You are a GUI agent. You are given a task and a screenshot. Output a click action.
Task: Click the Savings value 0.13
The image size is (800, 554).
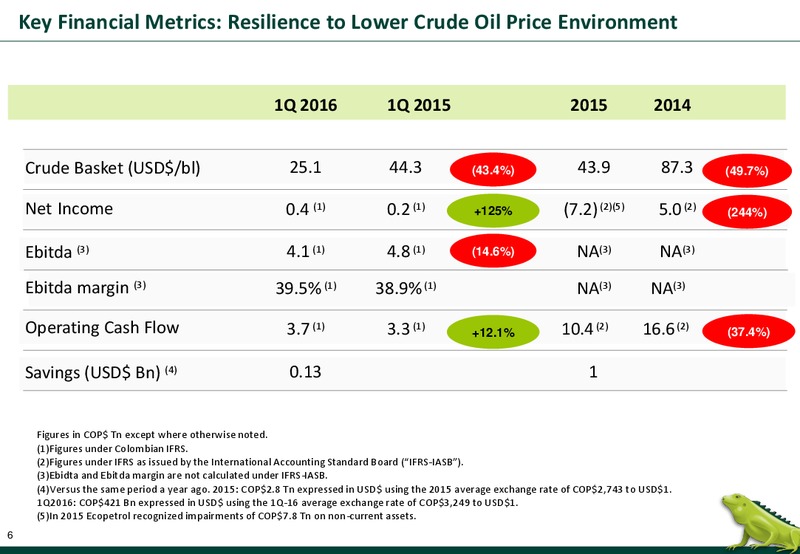(x=305, y=372)
